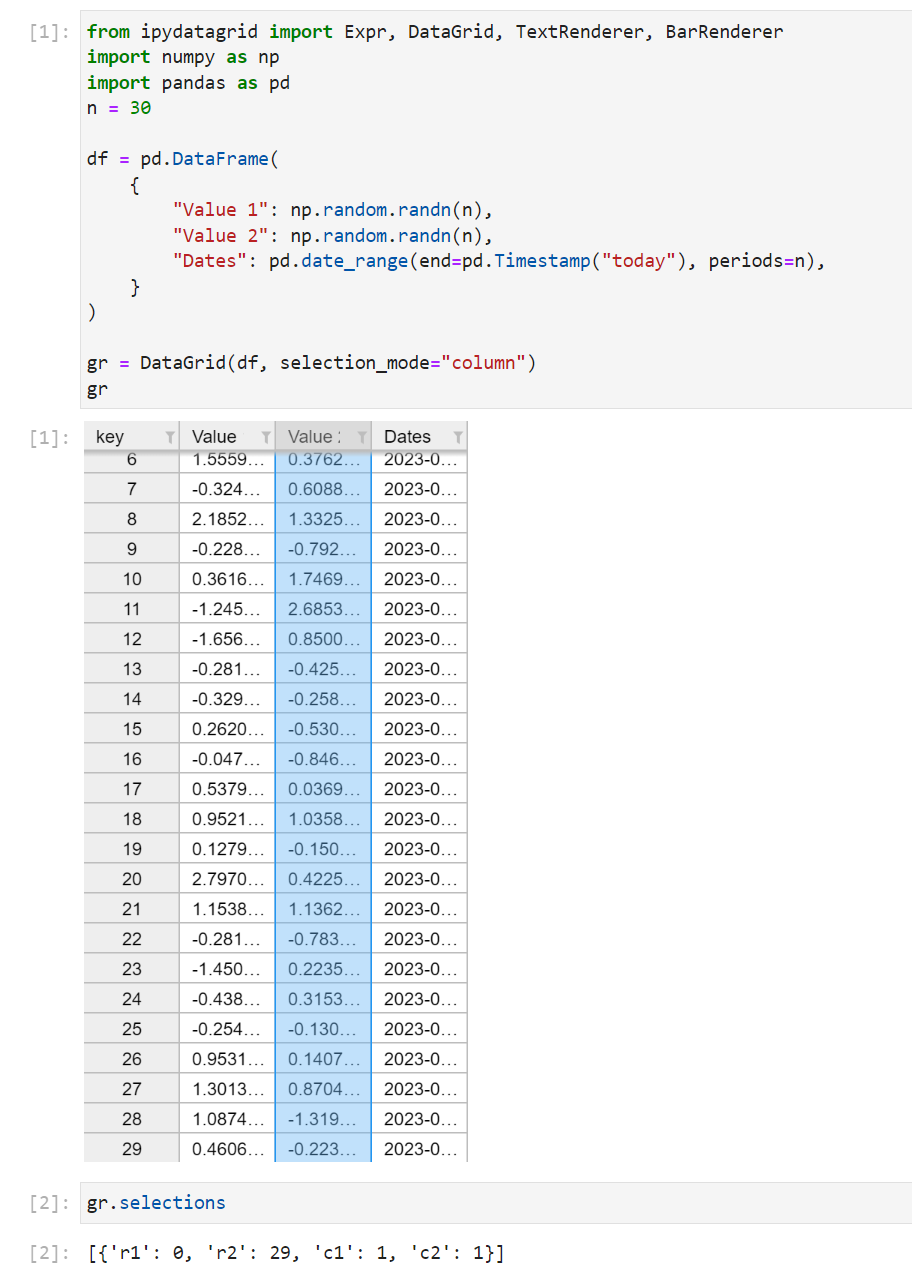Select the key column header

click(115, 436)
